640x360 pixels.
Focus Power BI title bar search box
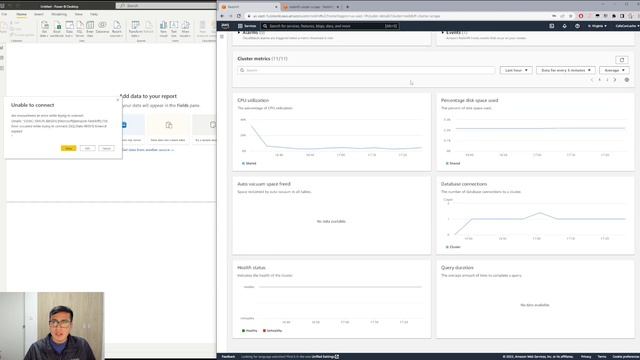pyautogui.click(x=166, y=6)
